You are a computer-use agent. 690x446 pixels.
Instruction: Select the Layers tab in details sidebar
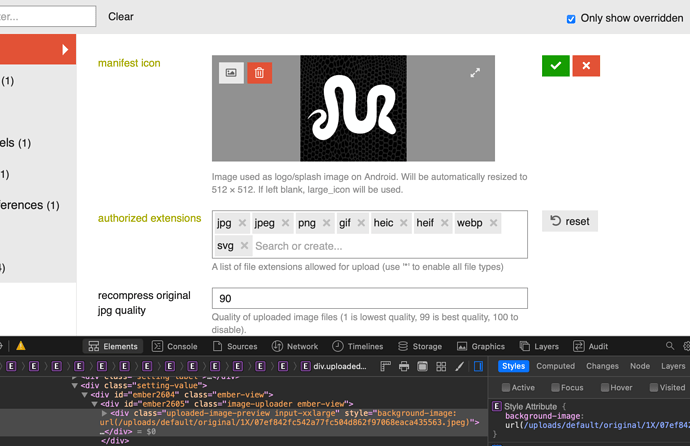[x=673, y=366]
